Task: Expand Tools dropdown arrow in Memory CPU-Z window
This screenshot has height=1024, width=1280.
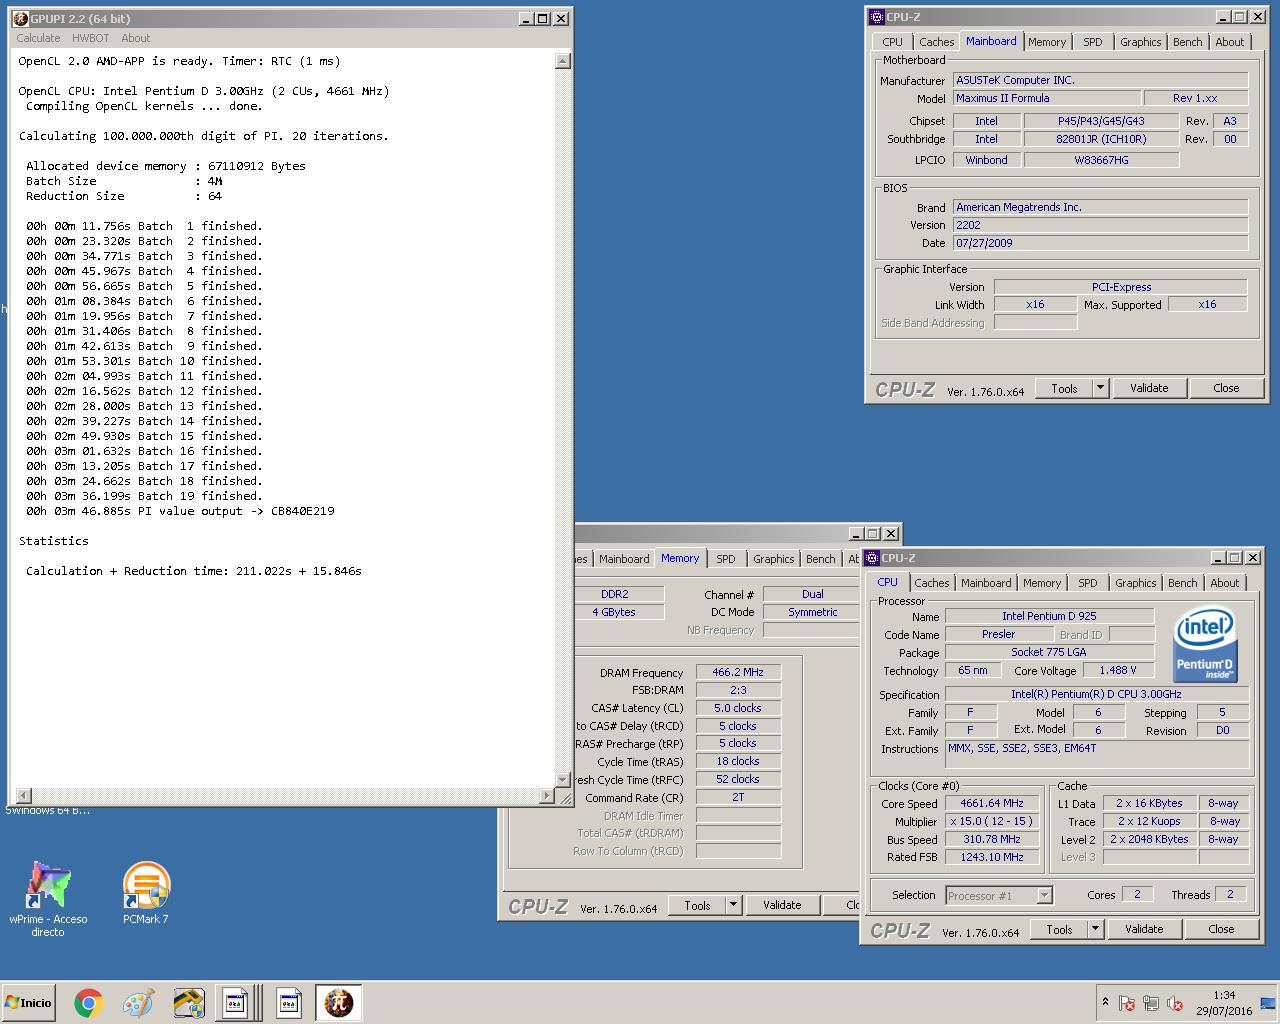Action: [x=733, y=905]
